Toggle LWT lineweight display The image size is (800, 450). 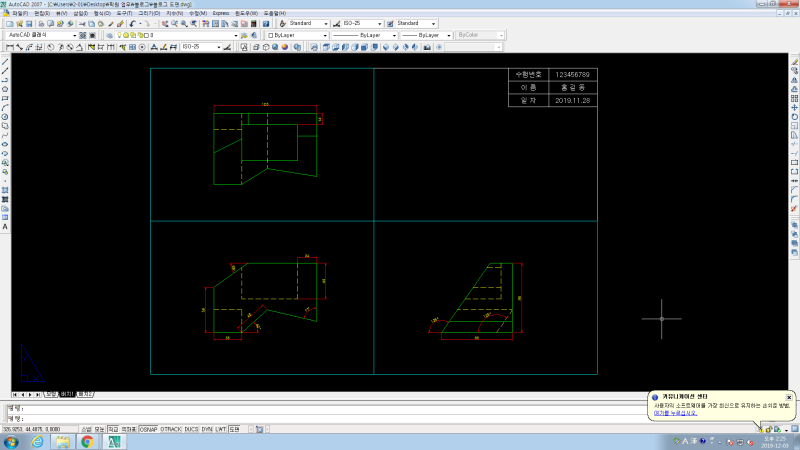(x=219, y=429)
